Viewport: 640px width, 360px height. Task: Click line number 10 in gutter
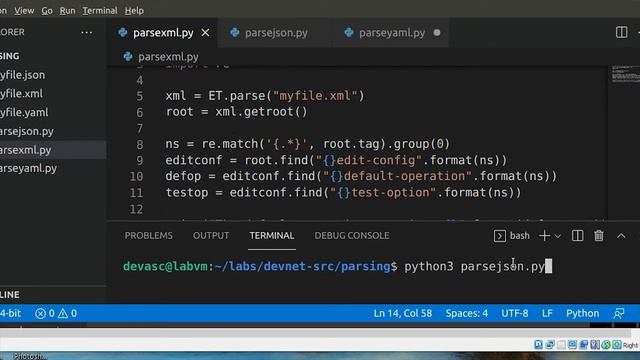point(136,176)
